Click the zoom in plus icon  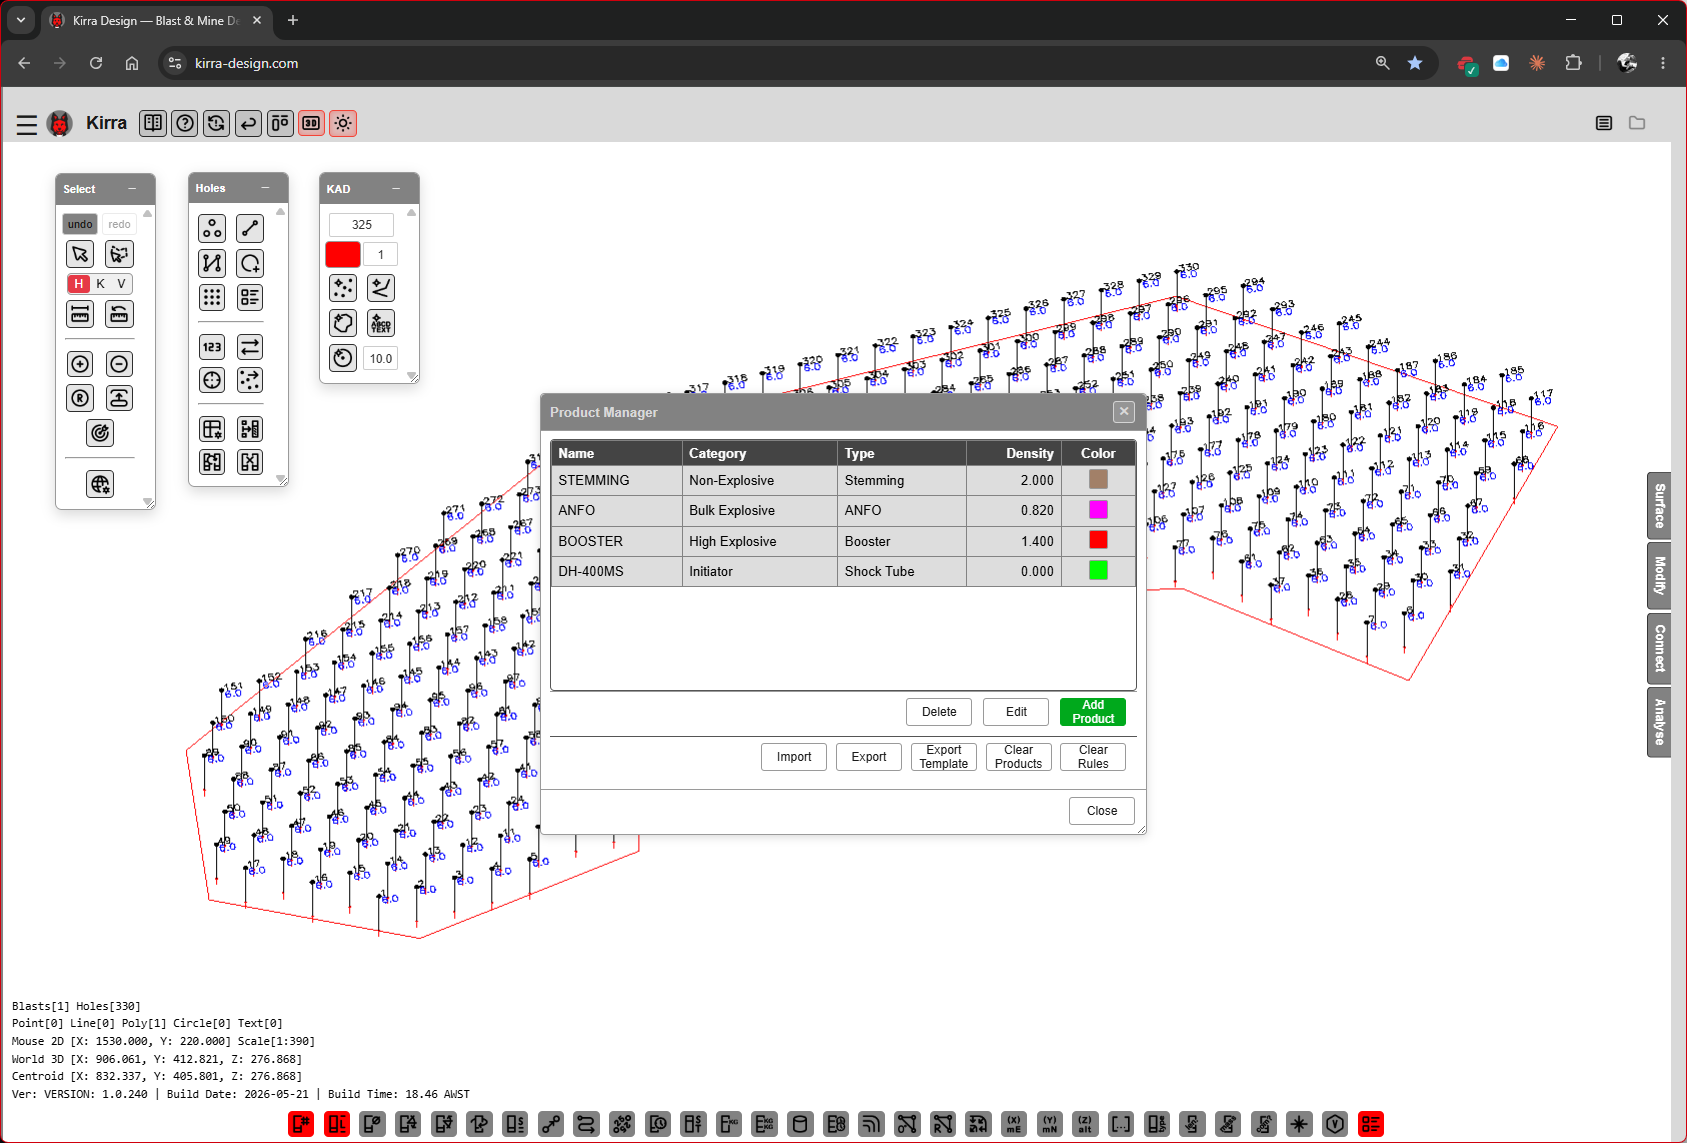pos(80,364)
